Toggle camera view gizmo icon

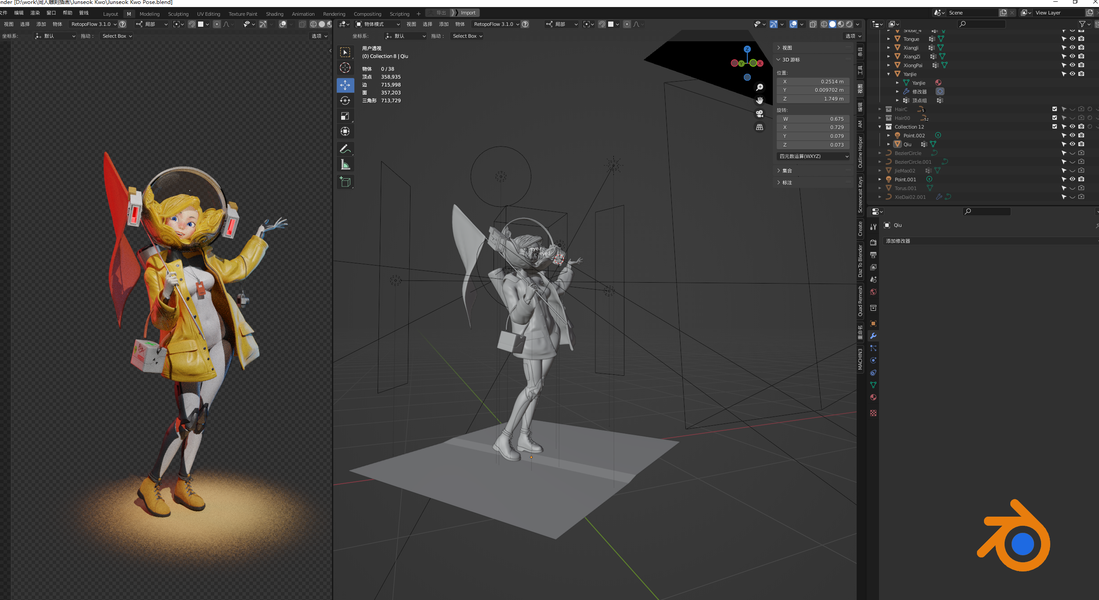tap(759, 114)
